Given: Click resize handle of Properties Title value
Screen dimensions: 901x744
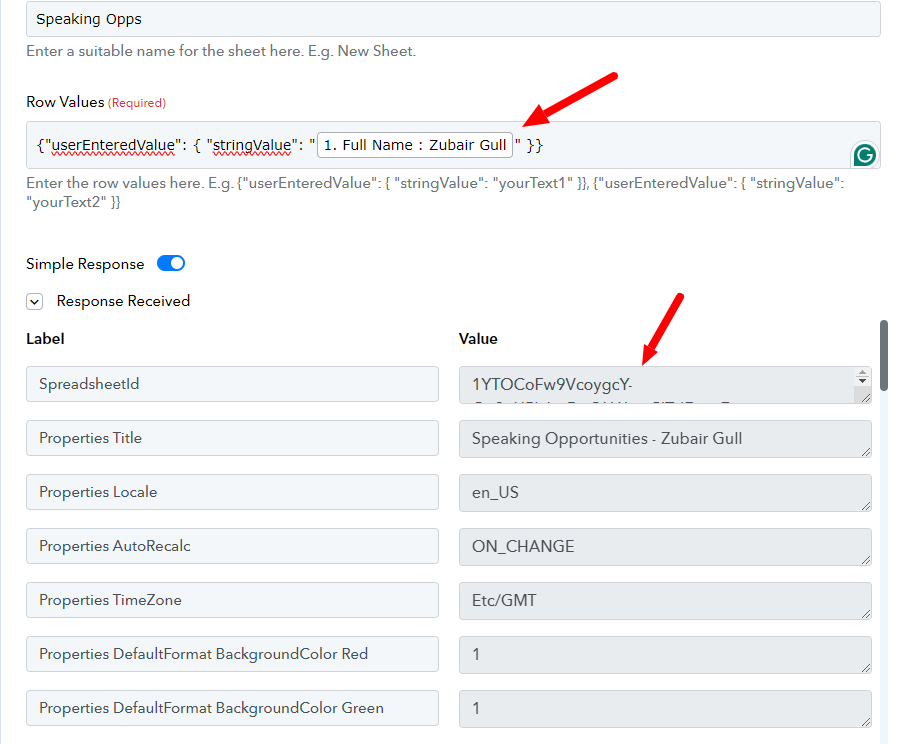Looking at the screenshot, I should click(x=866, y=452).
